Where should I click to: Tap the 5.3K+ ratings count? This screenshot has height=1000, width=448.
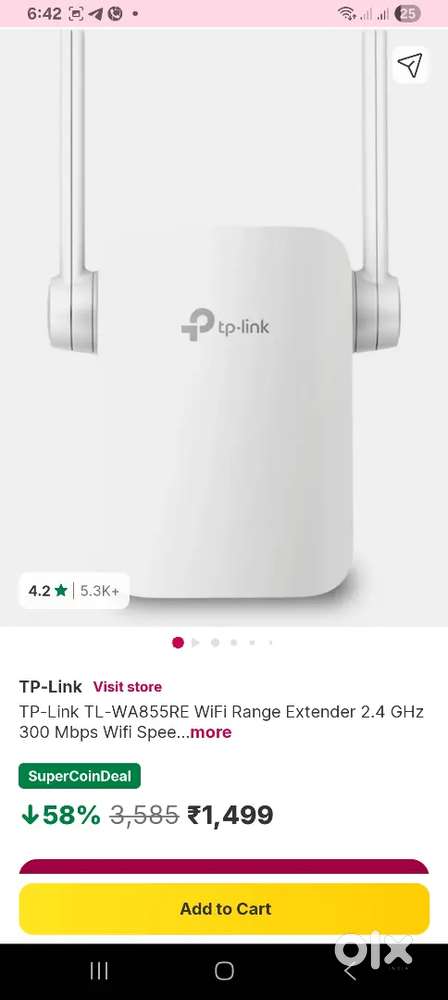click(x=100, y=591)
